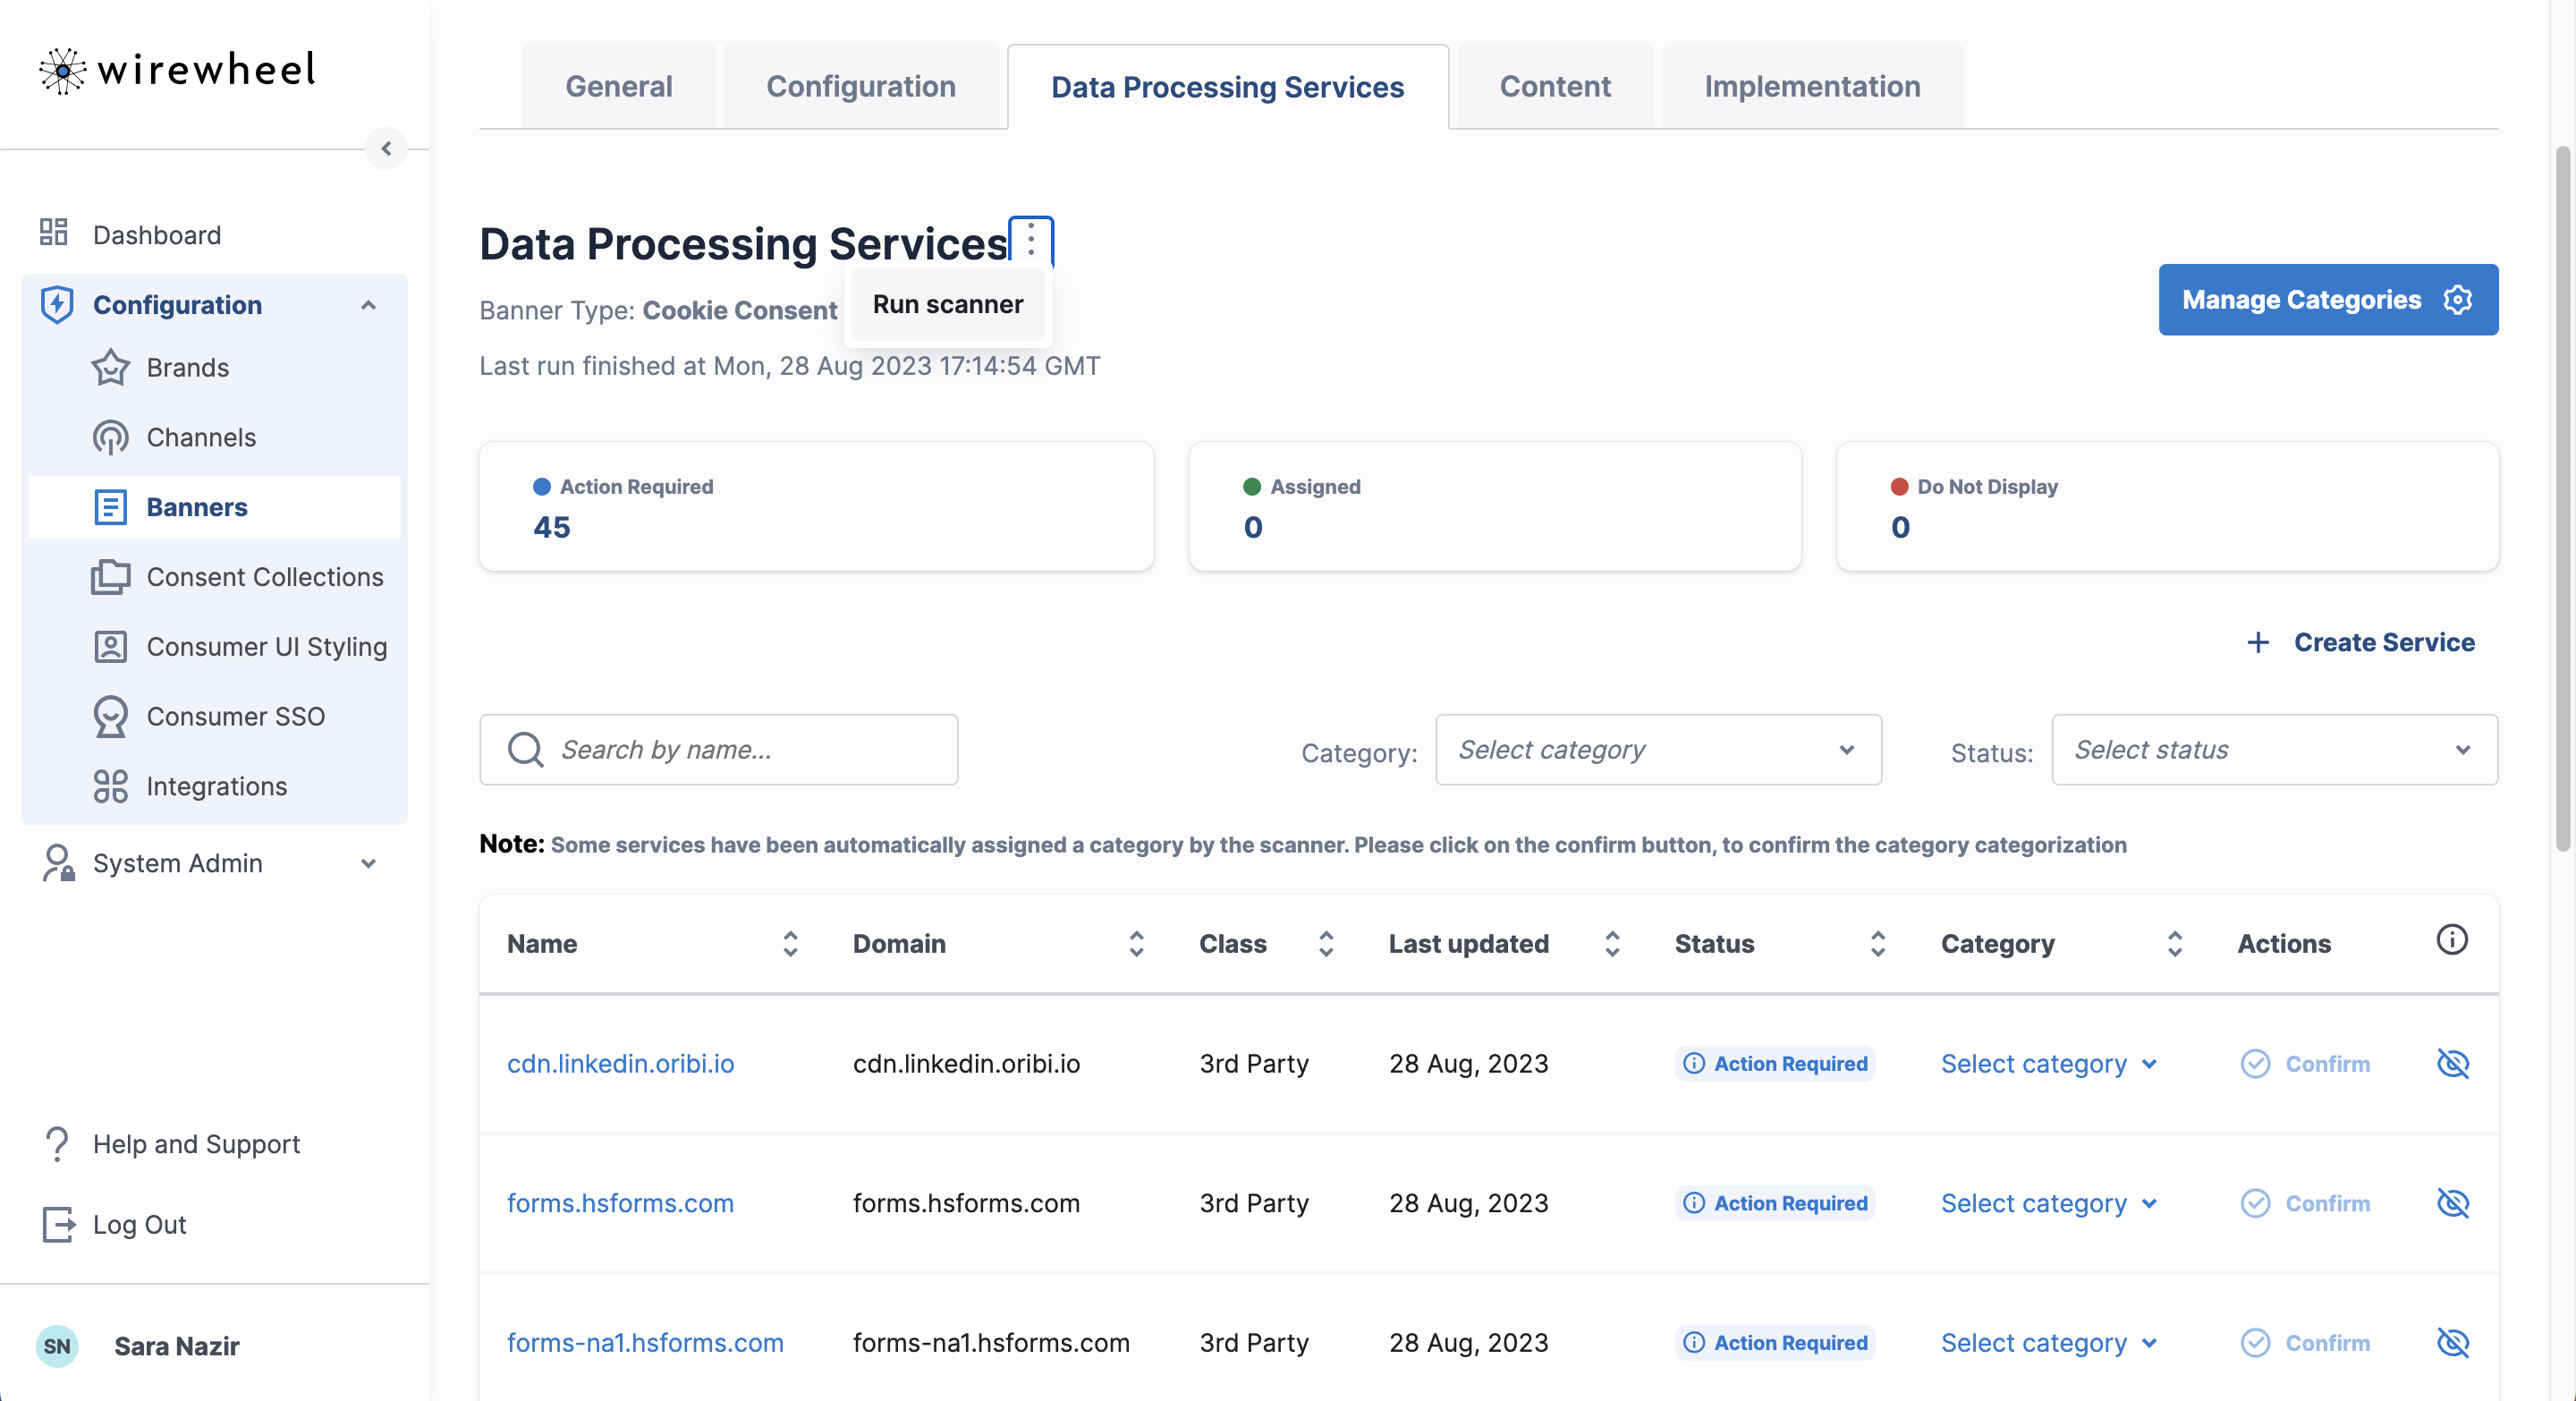
Task: Open the Category filter dropdown
Action: (1658, 750)
